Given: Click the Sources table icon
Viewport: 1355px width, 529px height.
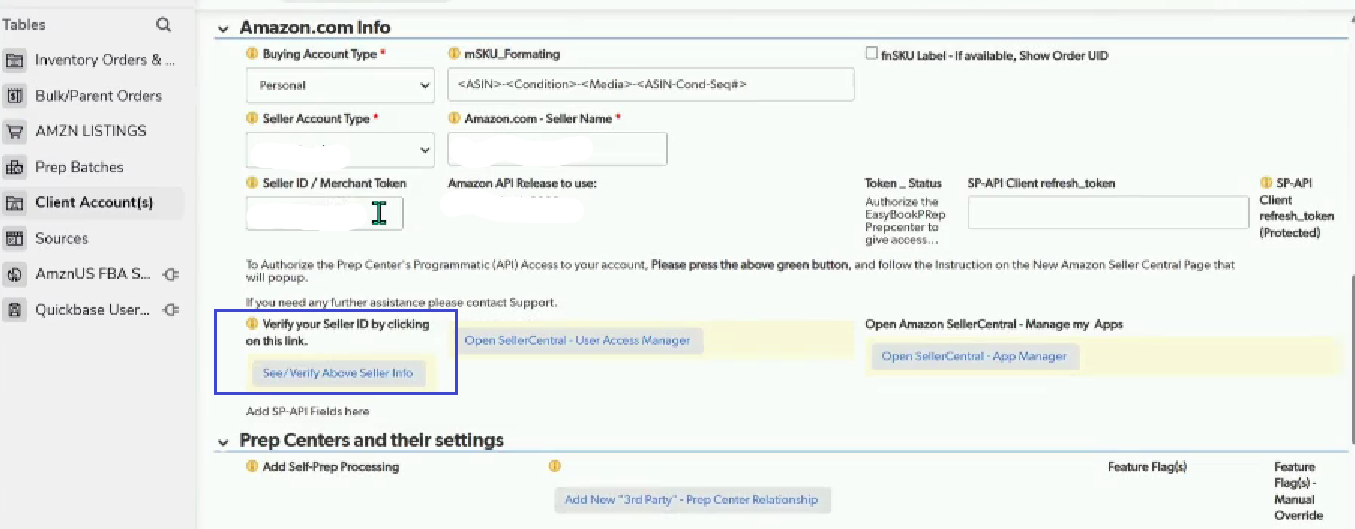Looking at the screenshot, I should (15, 239).
